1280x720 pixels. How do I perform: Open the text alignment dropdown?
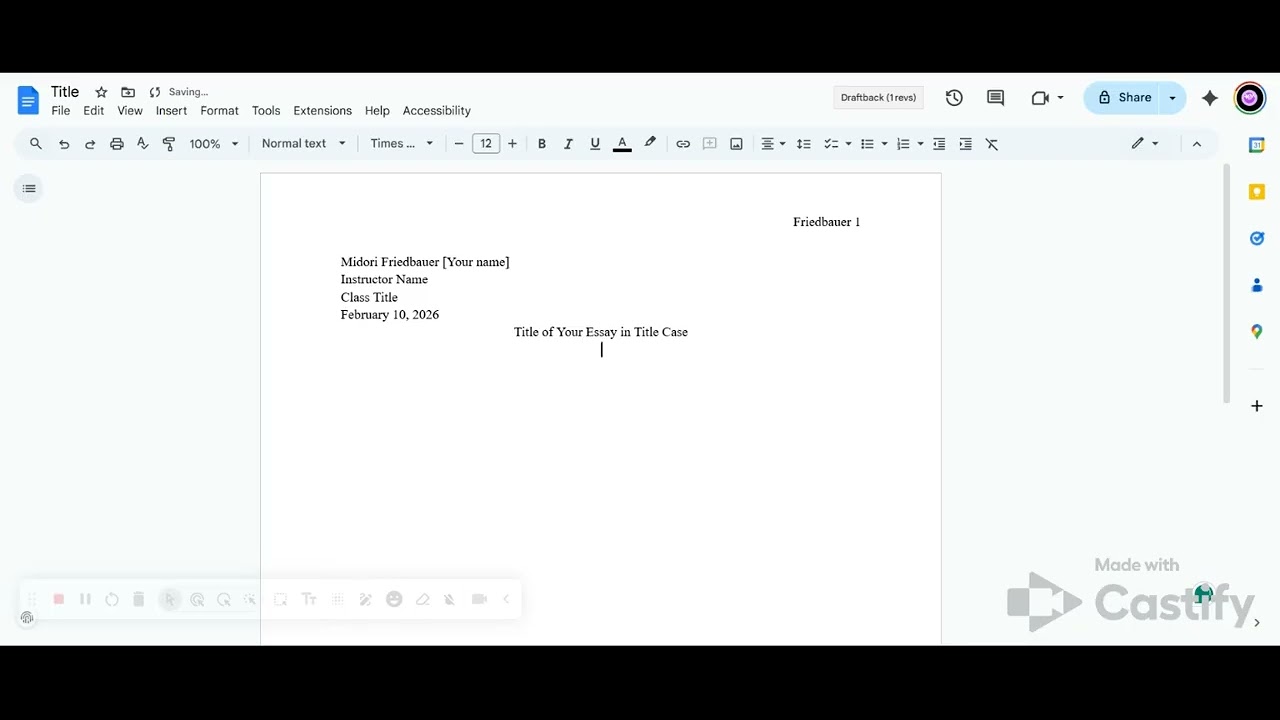[x=773, y=144]
